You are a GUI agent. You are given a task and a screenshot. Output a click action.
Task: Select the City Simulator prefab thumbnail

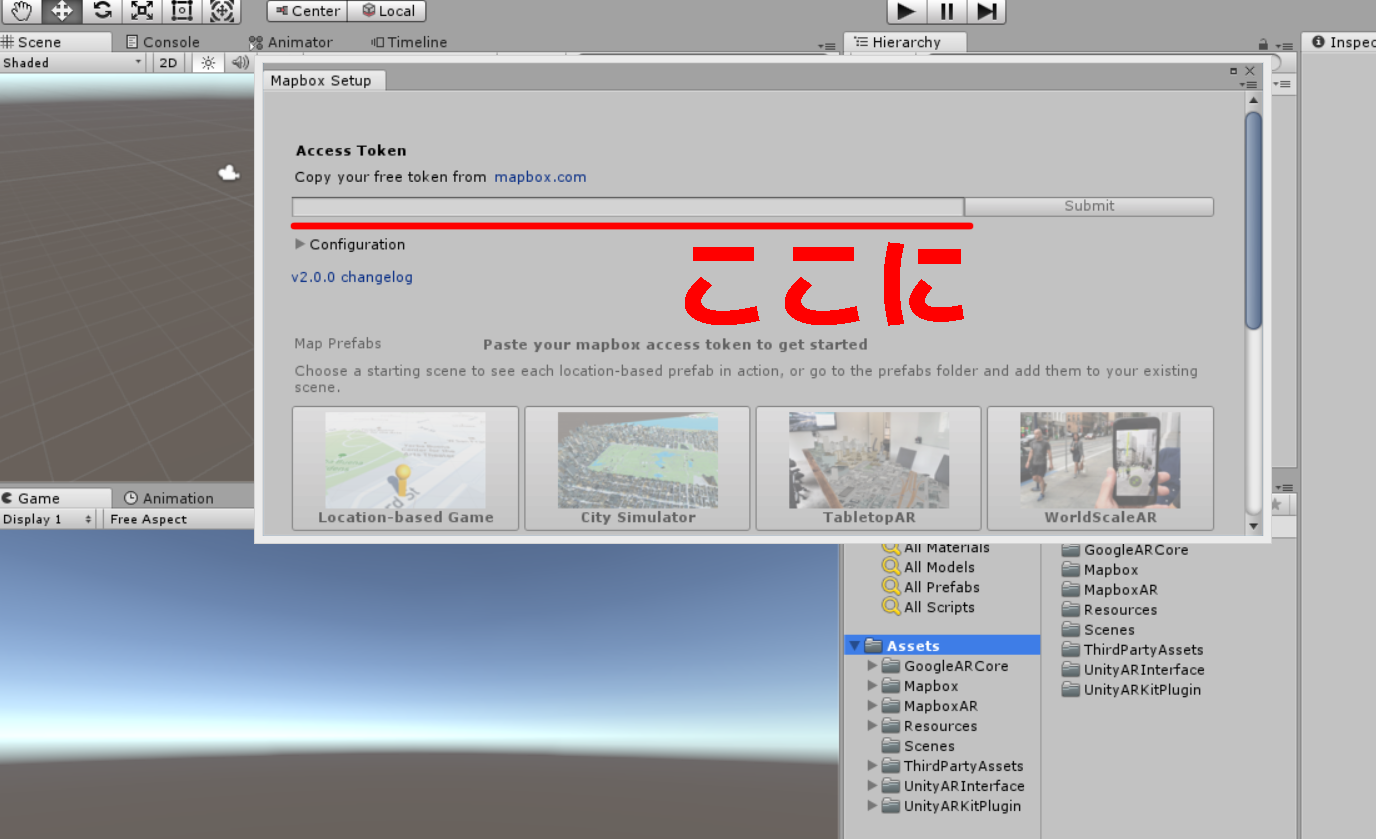point(637,468)
